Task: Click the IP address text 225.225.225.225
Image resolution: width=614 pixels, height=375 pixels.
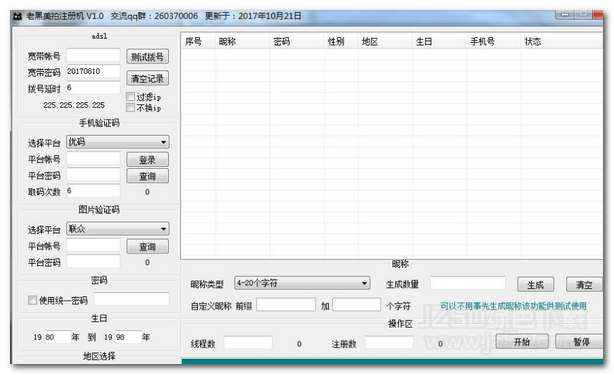Action: [x=74, y=105]
